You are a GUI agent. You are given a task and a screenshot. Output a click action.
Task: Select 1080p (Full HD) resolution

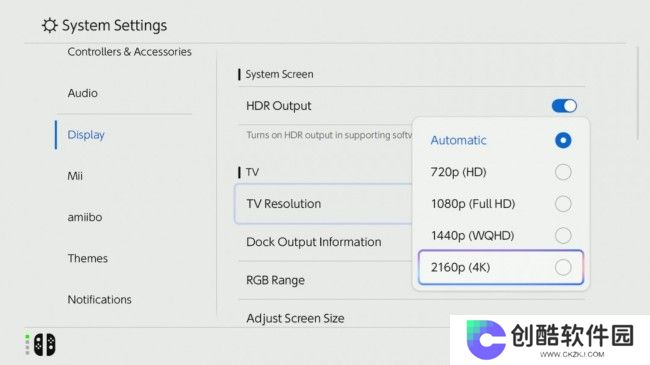[501, 204]
